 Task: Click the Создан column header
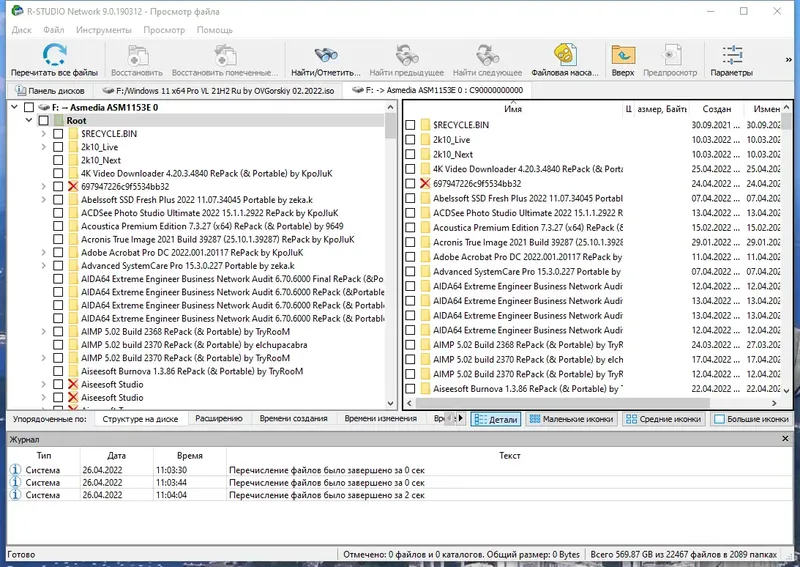(716, 109)
